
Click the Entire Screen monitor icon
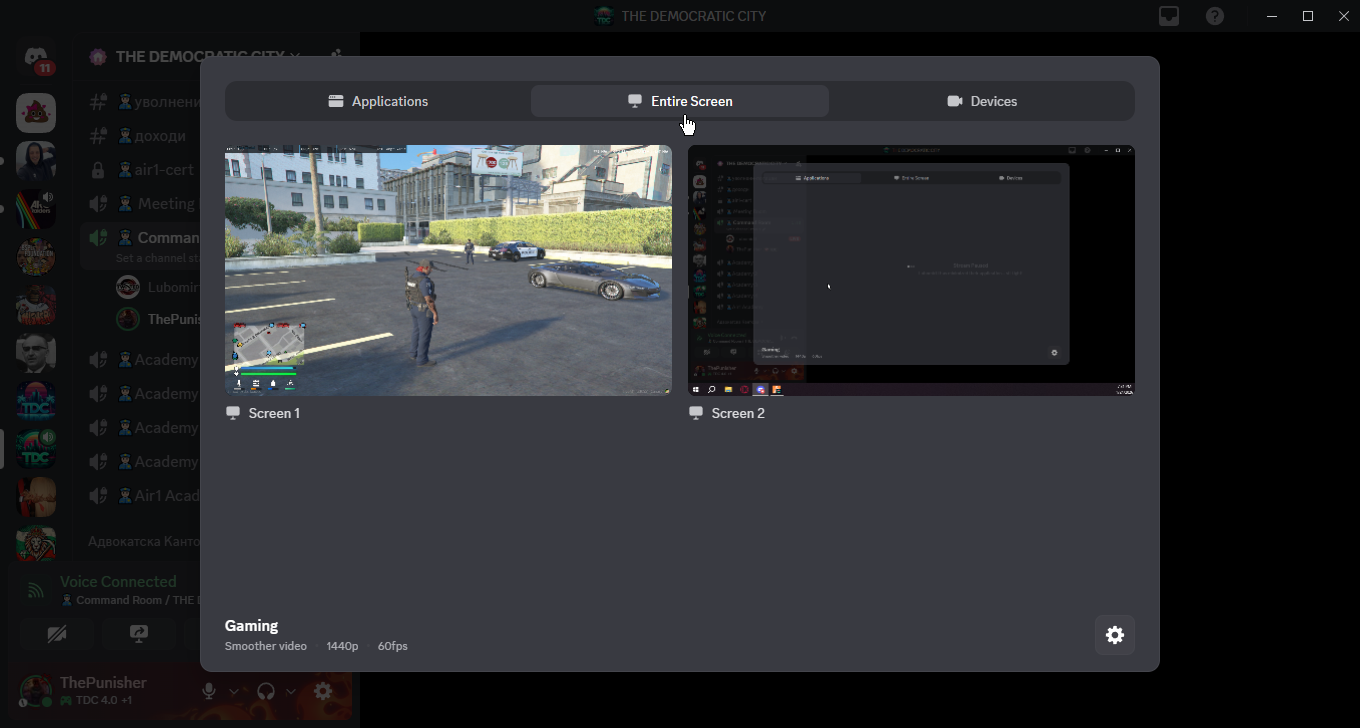[634, 101]
